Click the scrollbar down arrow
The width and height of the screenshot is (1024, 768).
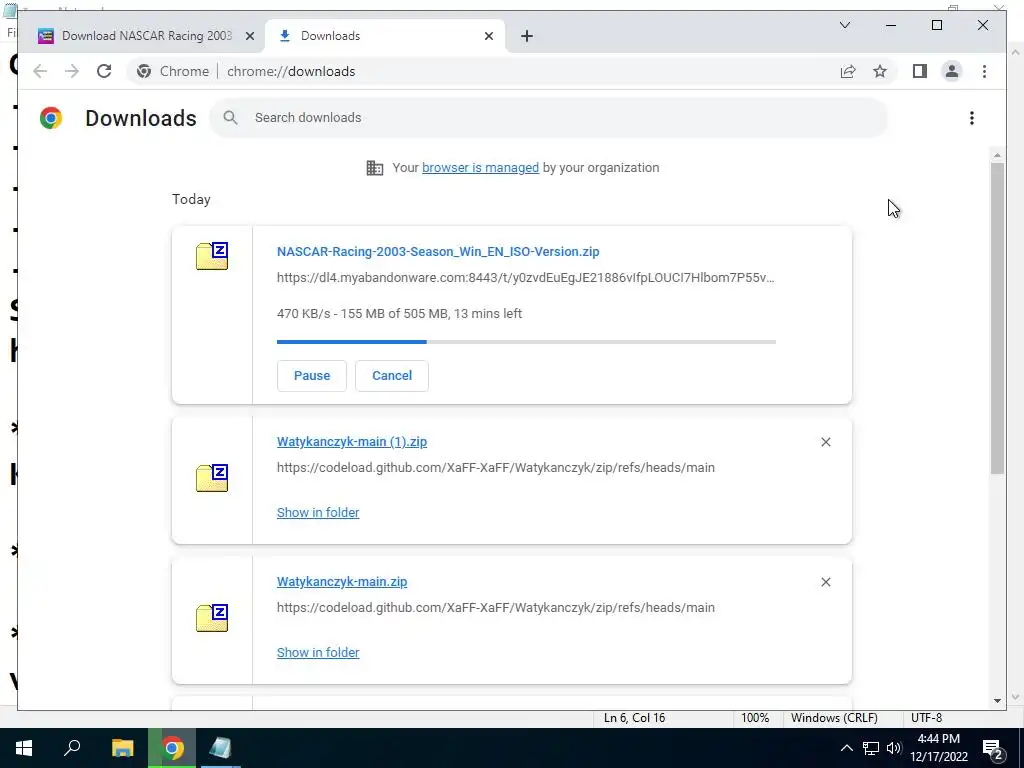click(997, 701)
